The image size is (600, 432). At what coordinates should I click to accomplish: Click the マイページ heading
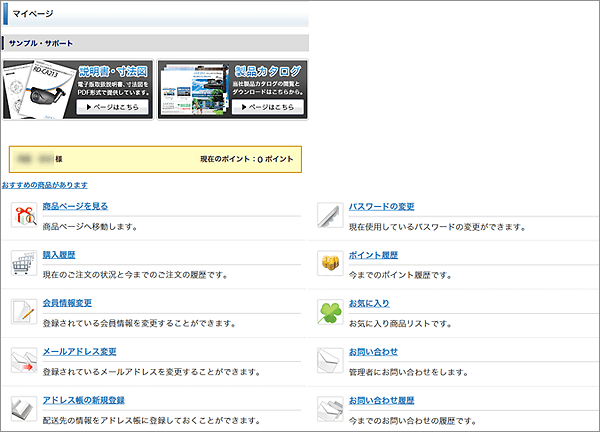[x=33, y=14]
